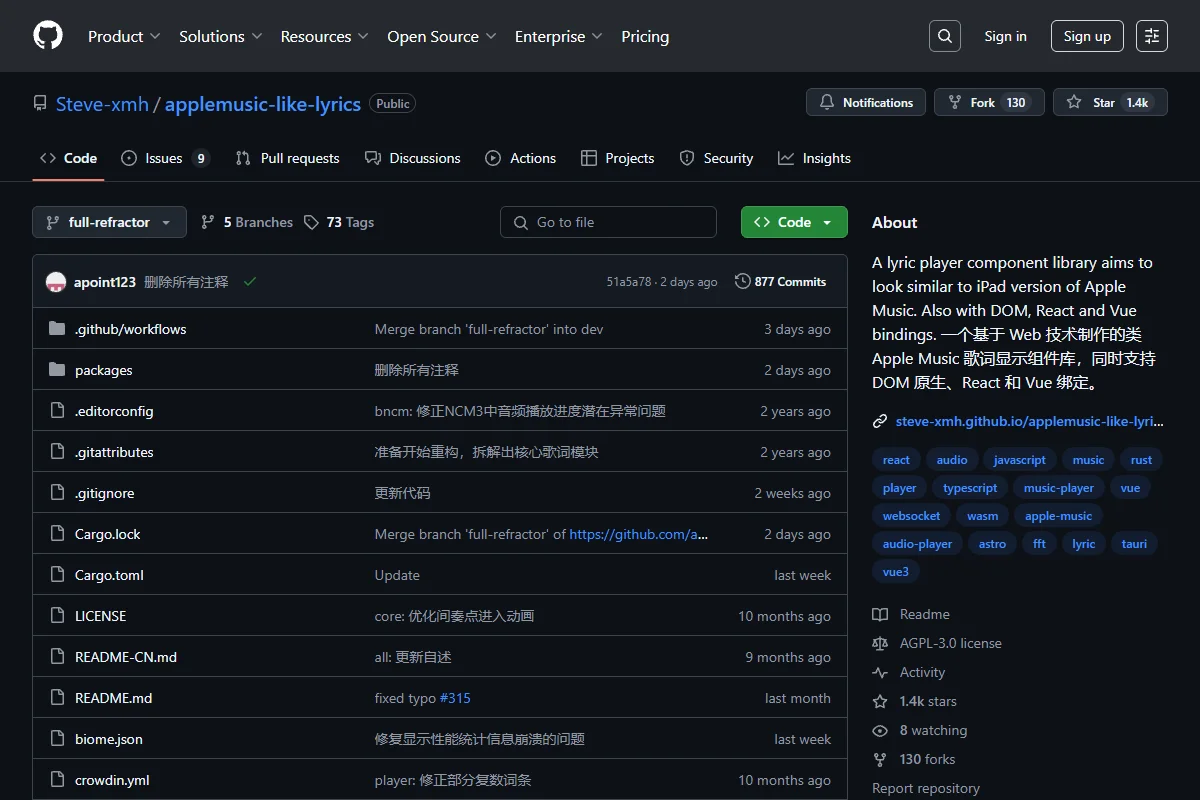Image resolution: width=1200 pixels, height=800 pixels.
Task: Click the GitHub logo icon
Action: click(48, 36)
